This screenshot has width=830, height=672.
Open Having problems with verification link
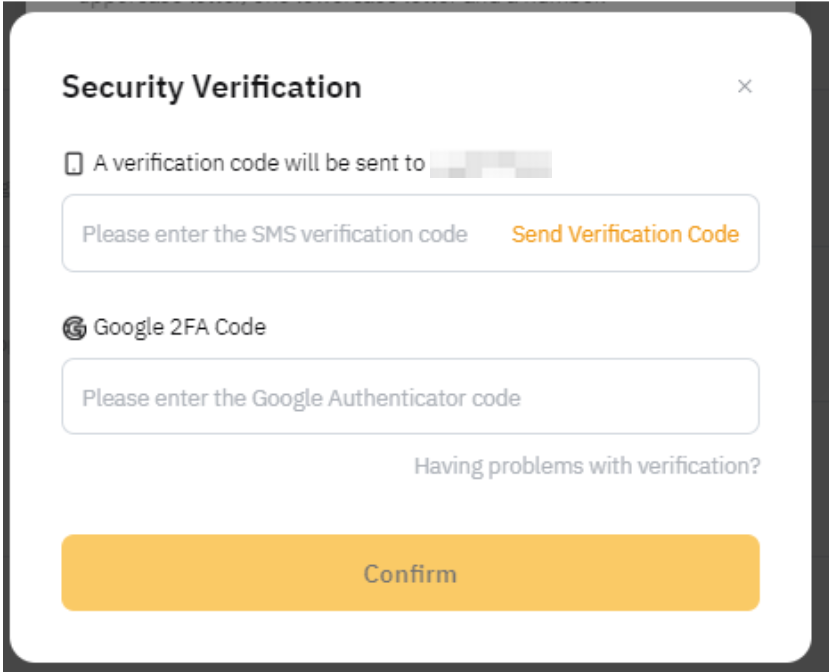[x=587, y=466]
